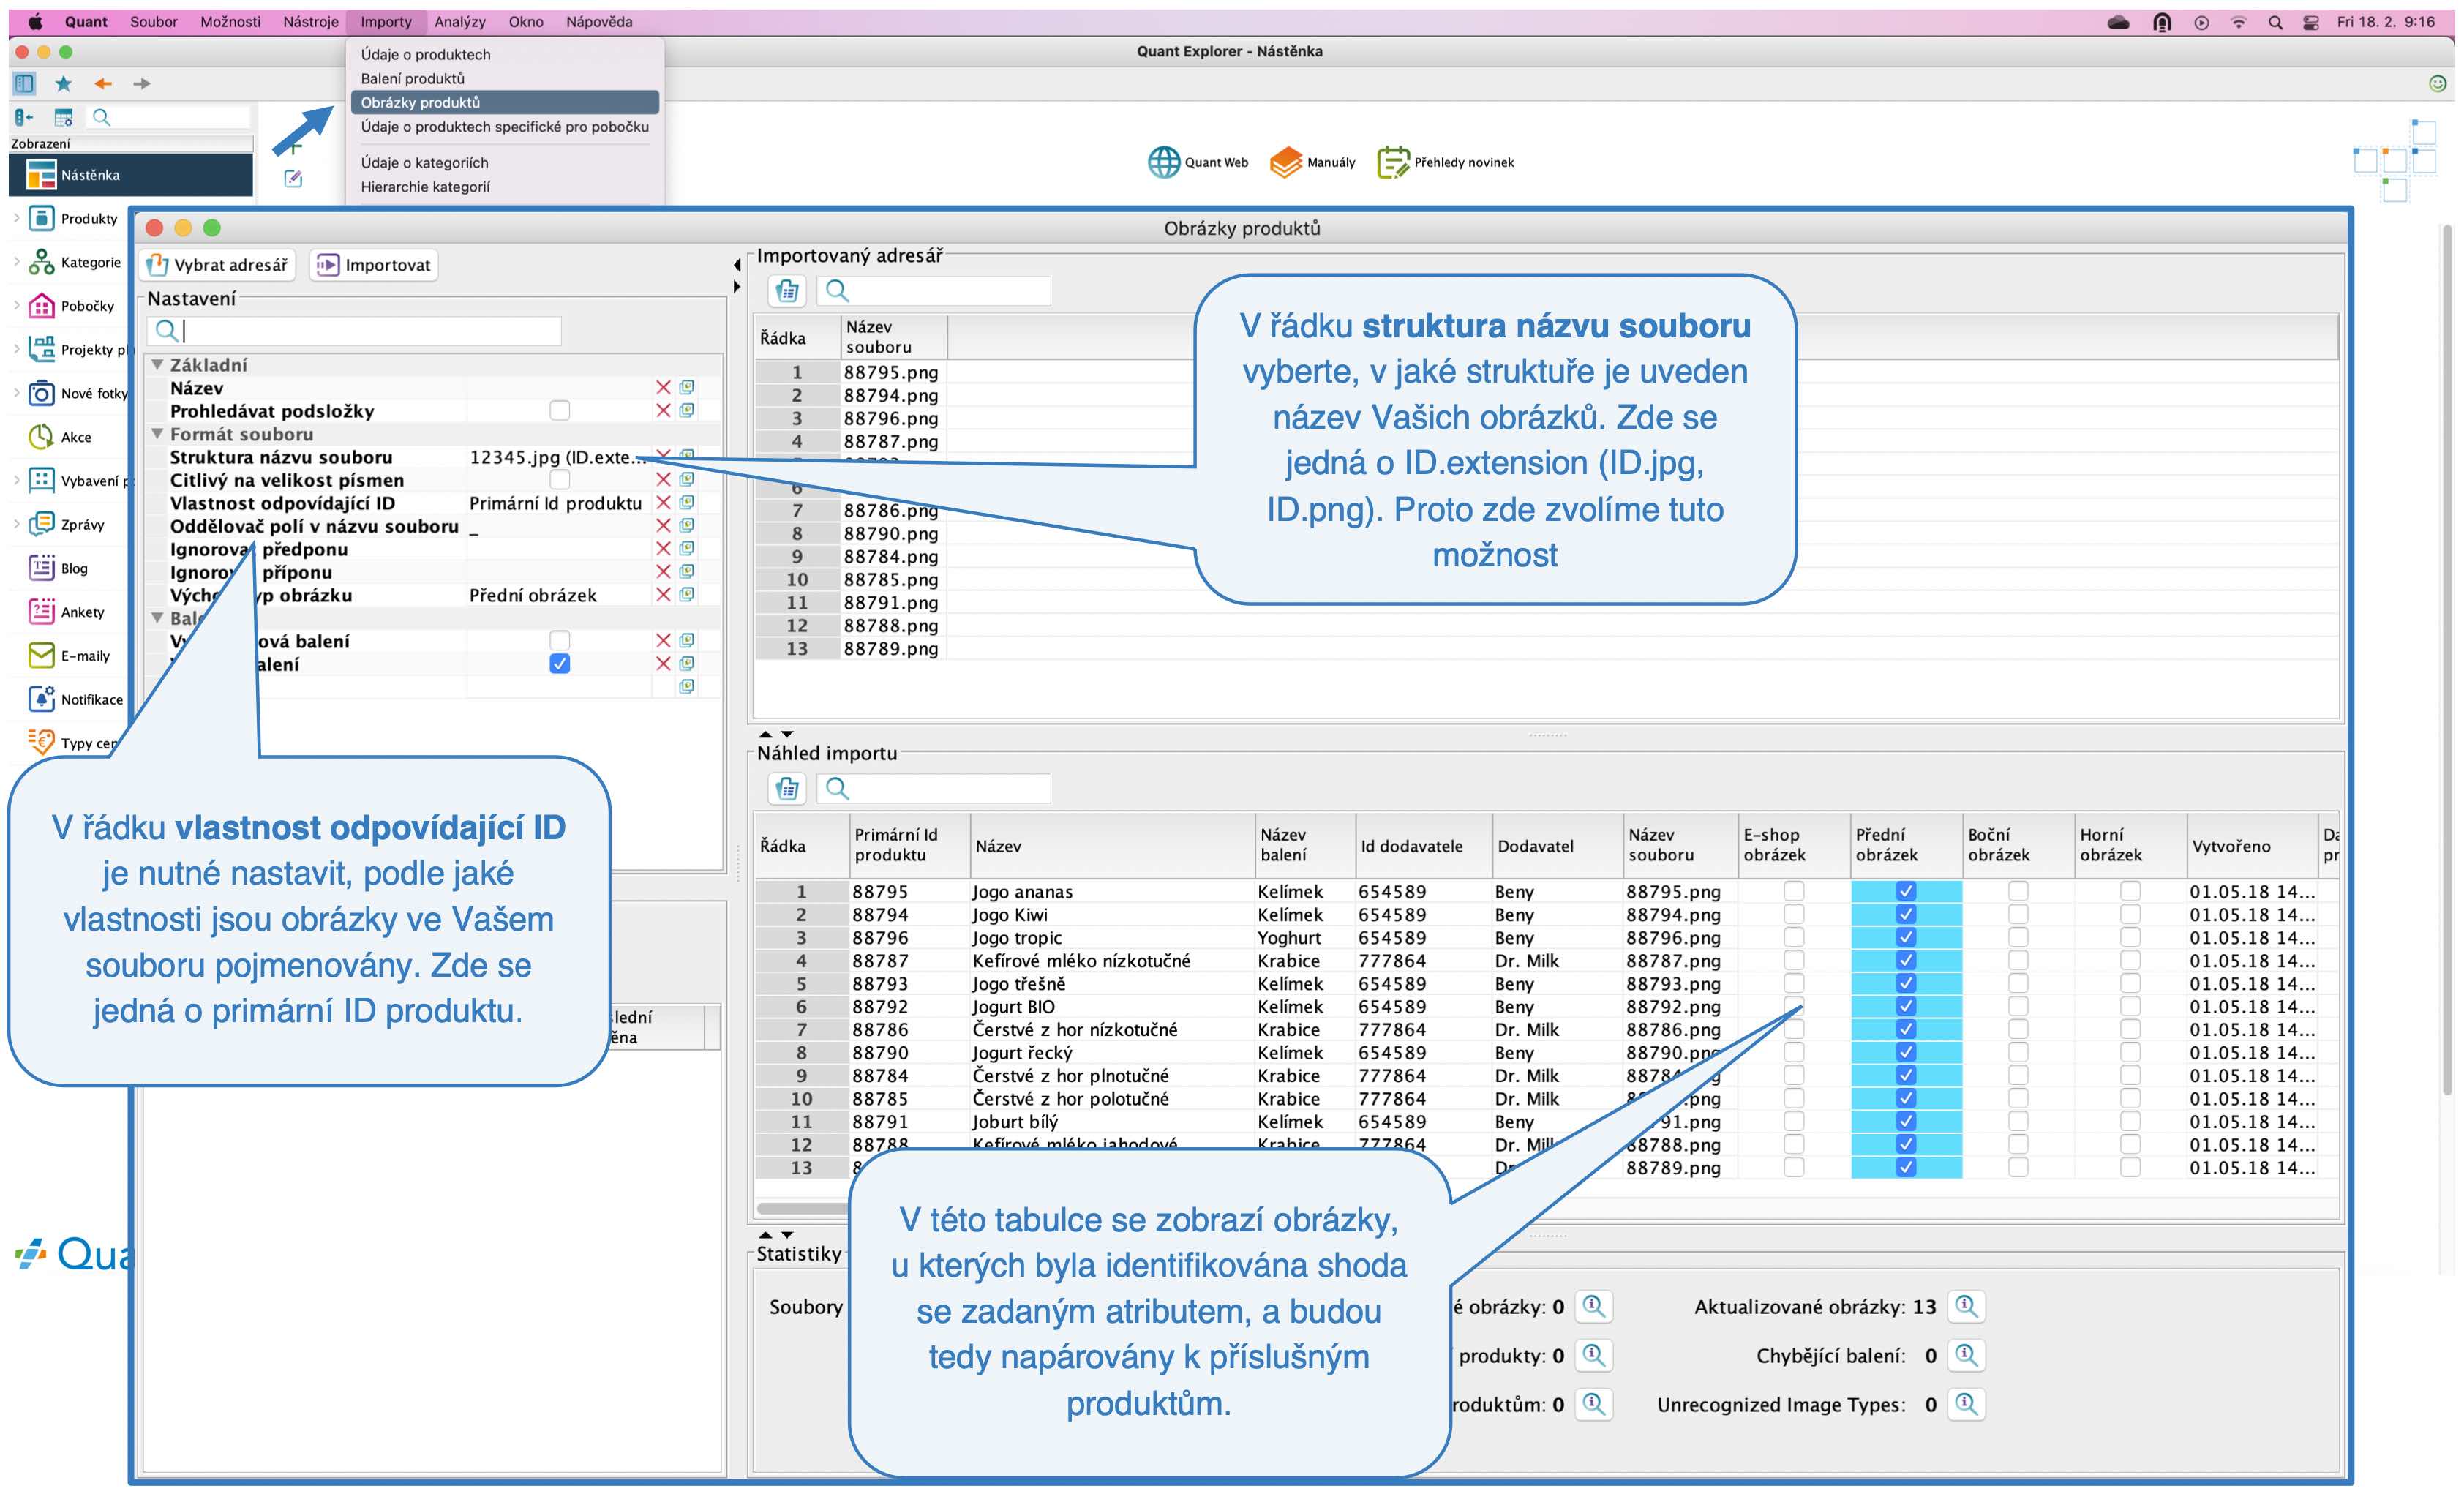Clear Vlastnost odpovídající ID with red X
Screen dimensions: 2464x1494
[x=663, y=502]
